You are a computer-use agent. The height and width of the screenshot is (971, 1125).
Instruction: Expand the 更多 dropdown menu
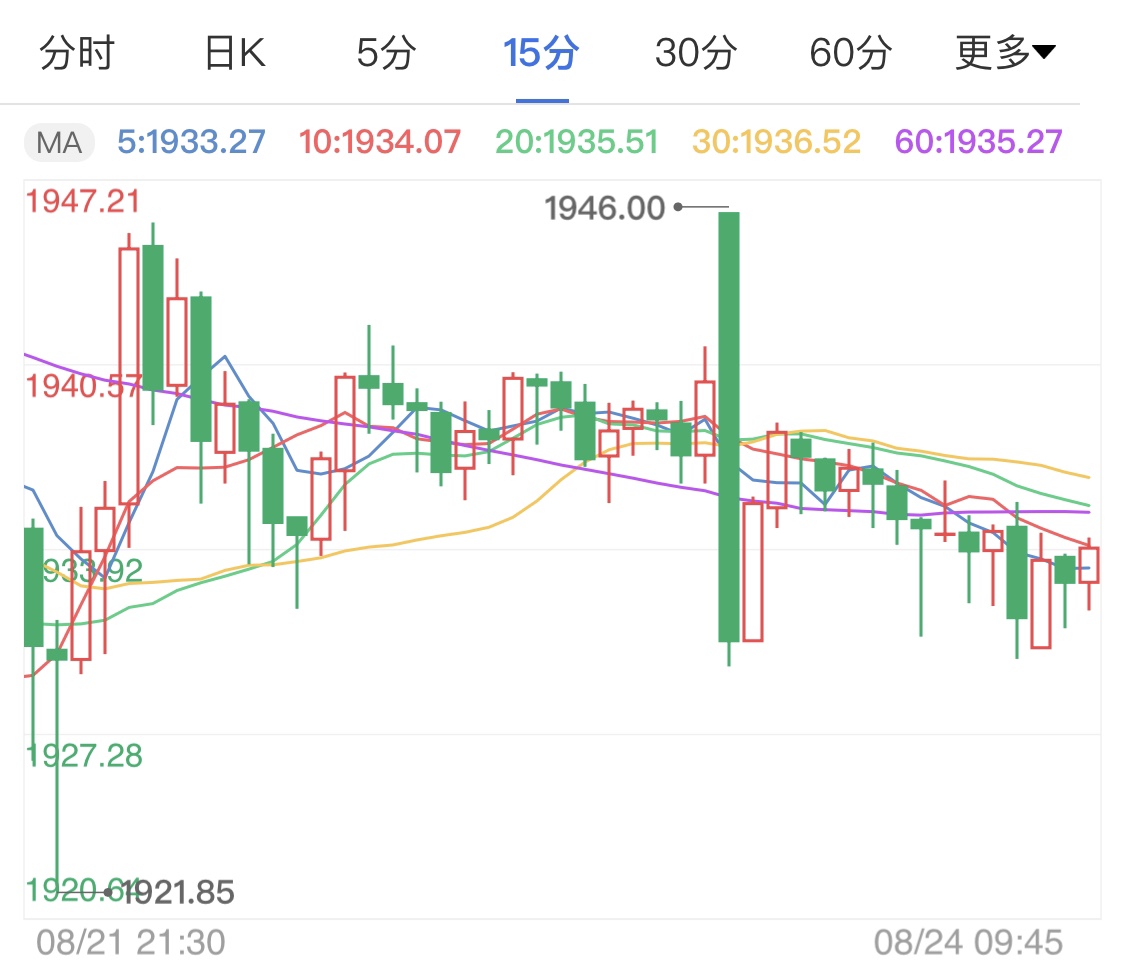click(x=1004, y=54)
